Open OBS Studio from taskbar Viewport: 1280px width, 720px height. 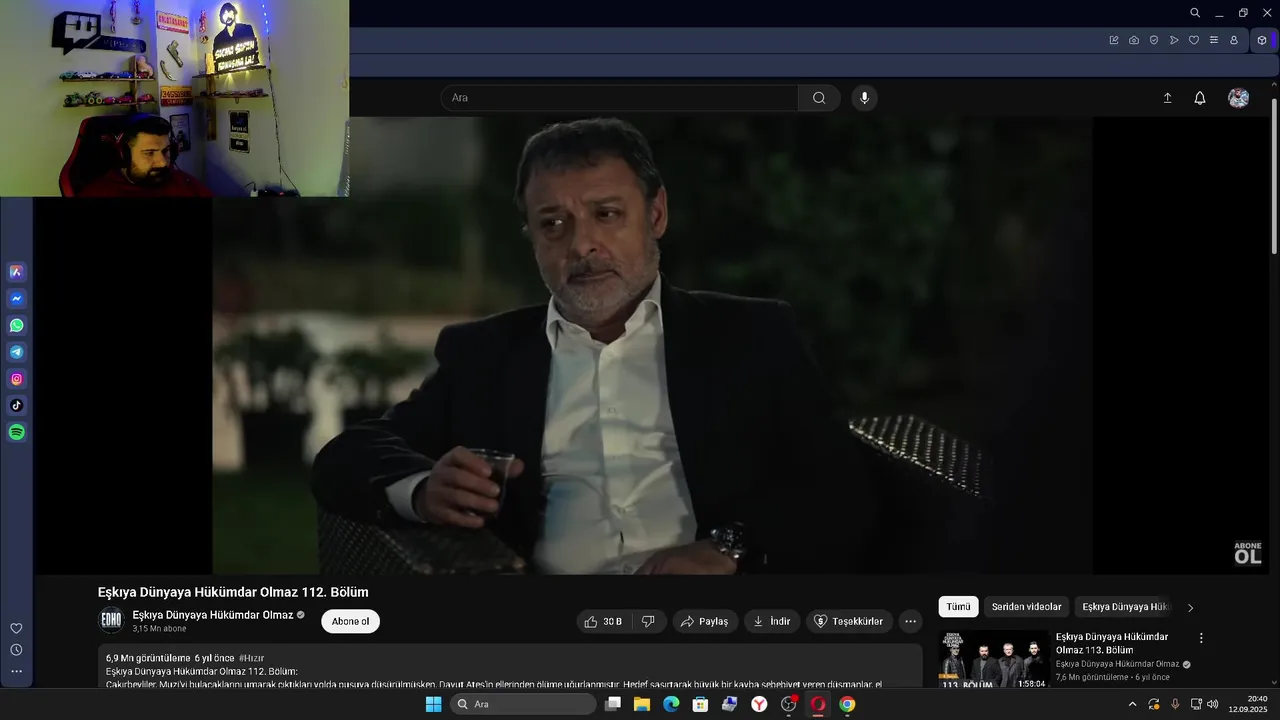[789, 704]
